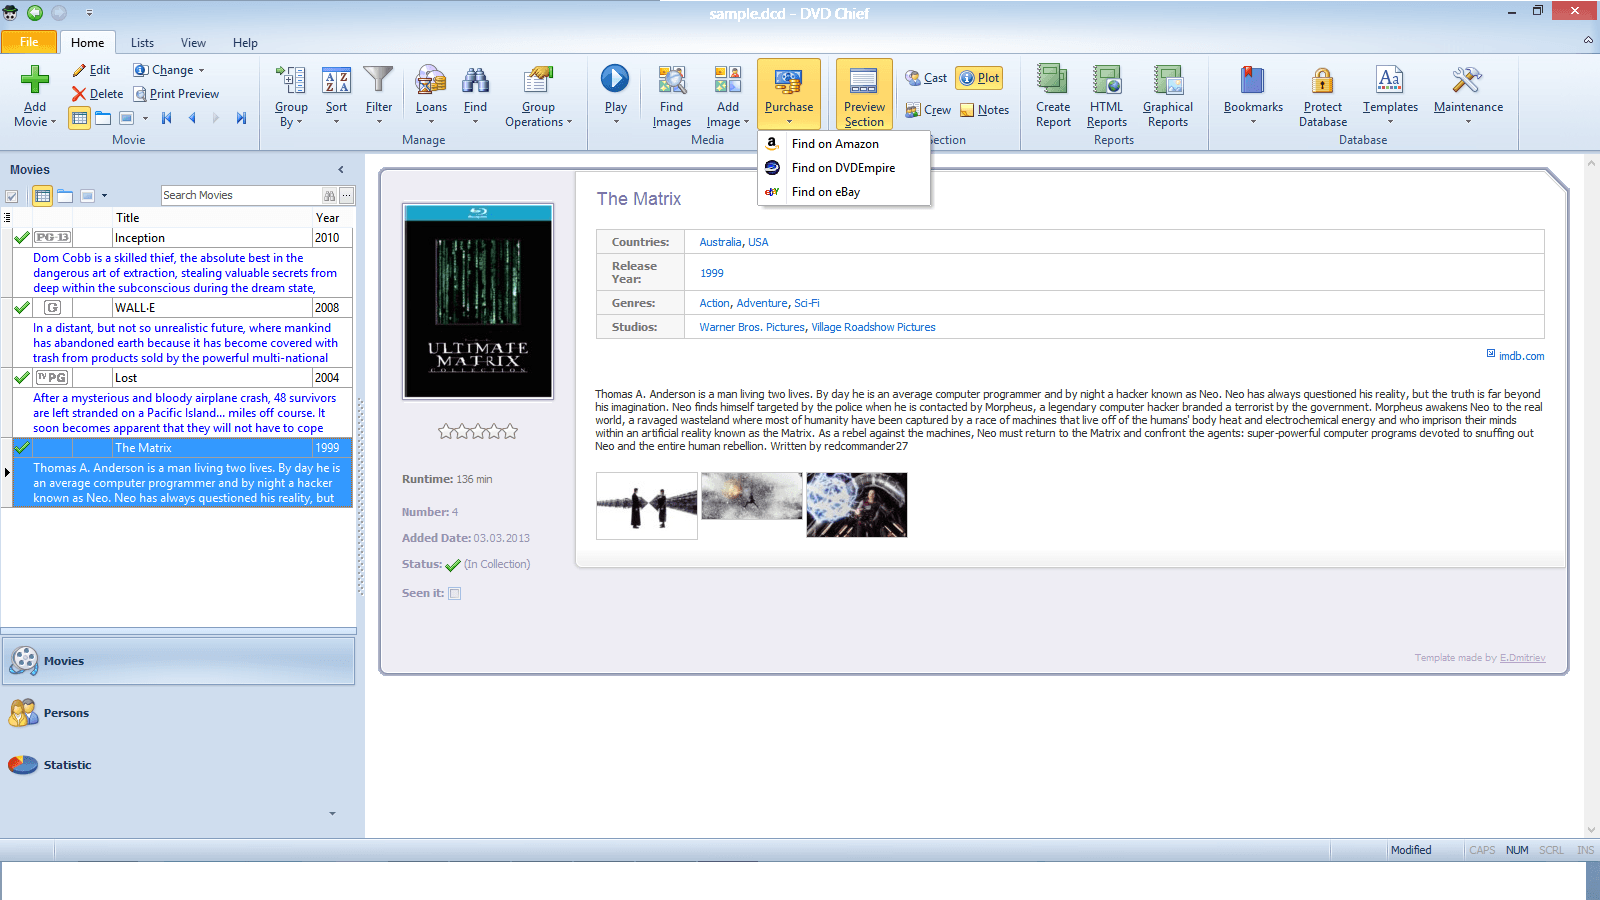Click Create Report

tap(1053, 96)
